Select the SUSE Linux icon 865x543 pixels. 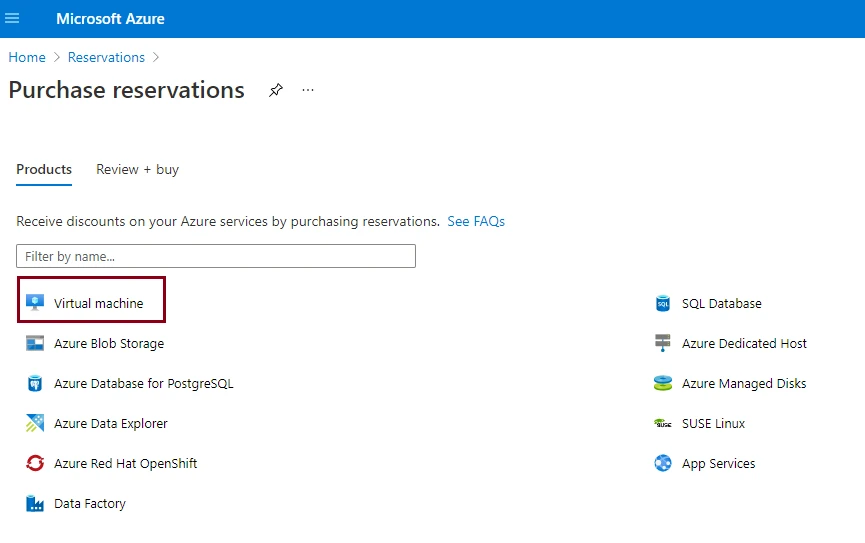click(x=663, y=423)
